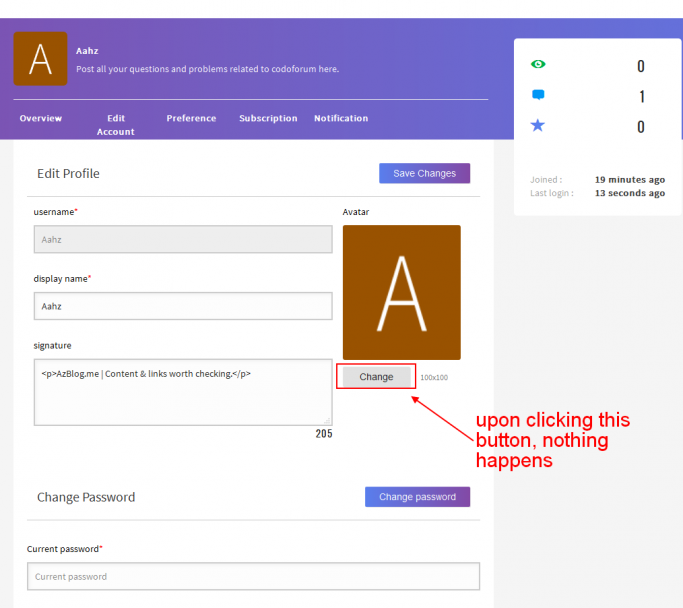Screen dimensions: 683x608
Task: Click the green eye views icon
Action: tap(538, 64)
